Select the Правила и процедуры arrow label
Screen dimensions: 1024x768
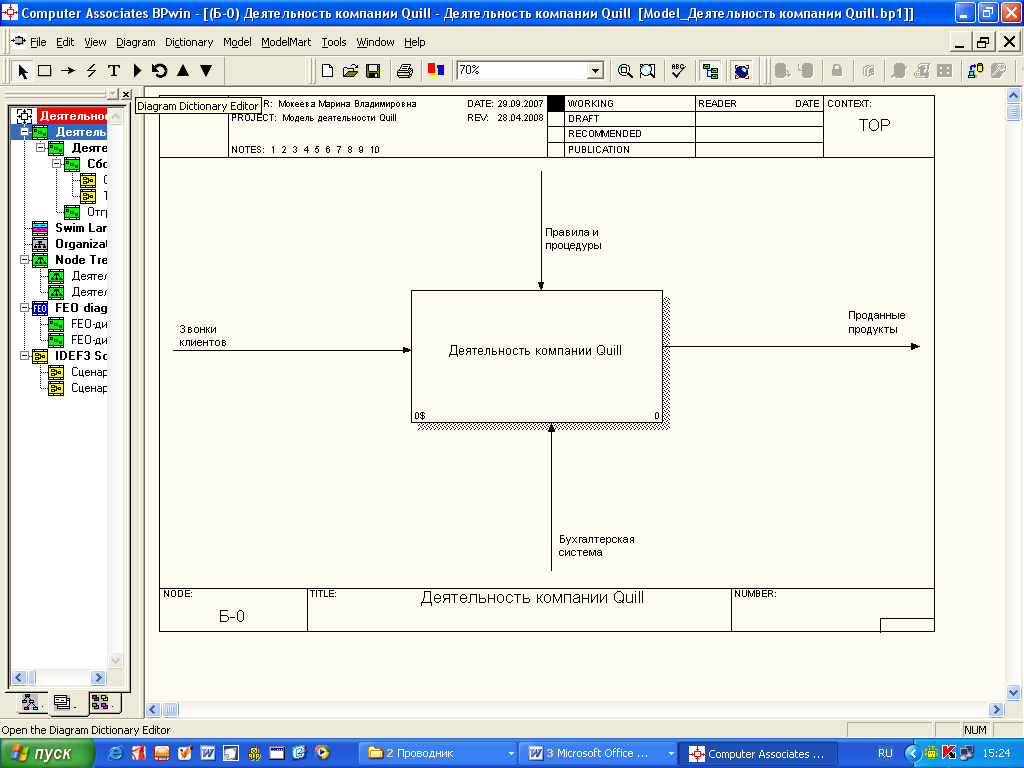(x=573, y=239)
